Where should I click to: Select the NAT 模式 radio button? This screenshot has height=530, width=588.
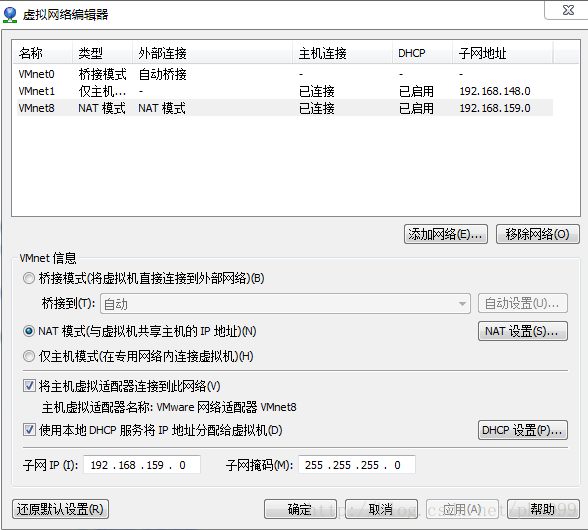pos(29,331)
